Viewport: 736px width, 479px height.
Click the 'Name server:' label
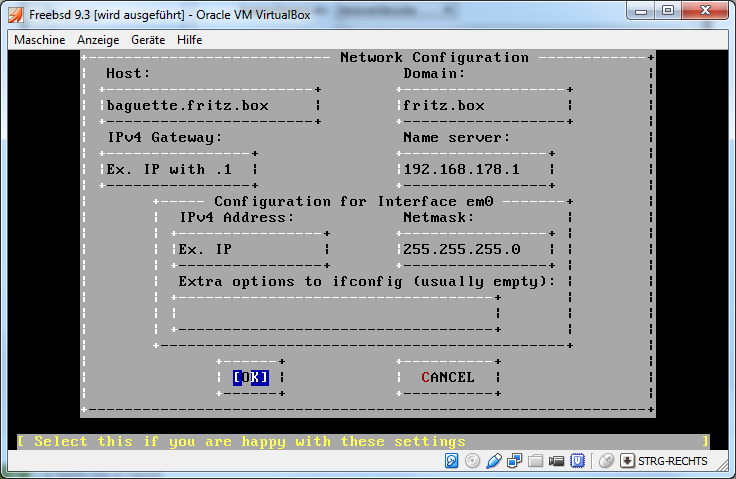pyautogui.click(x=456, y=137)
